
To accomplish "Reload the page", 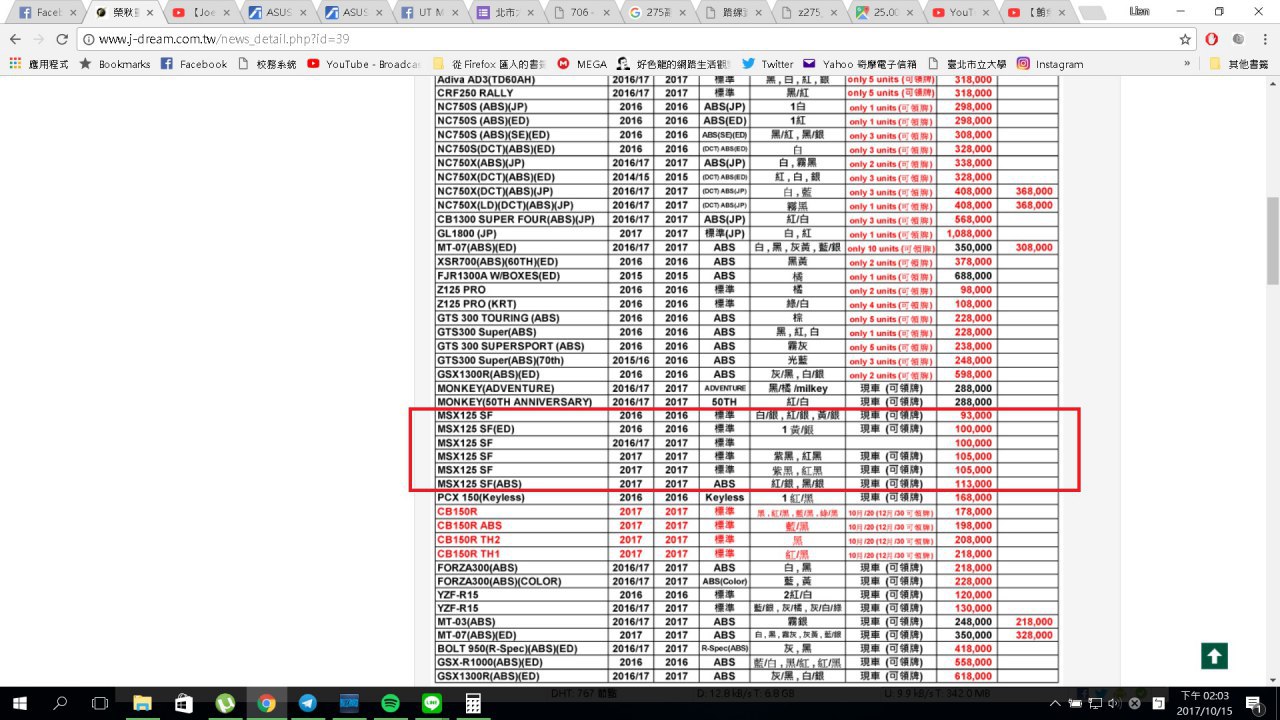I will (x=62, y=39).
